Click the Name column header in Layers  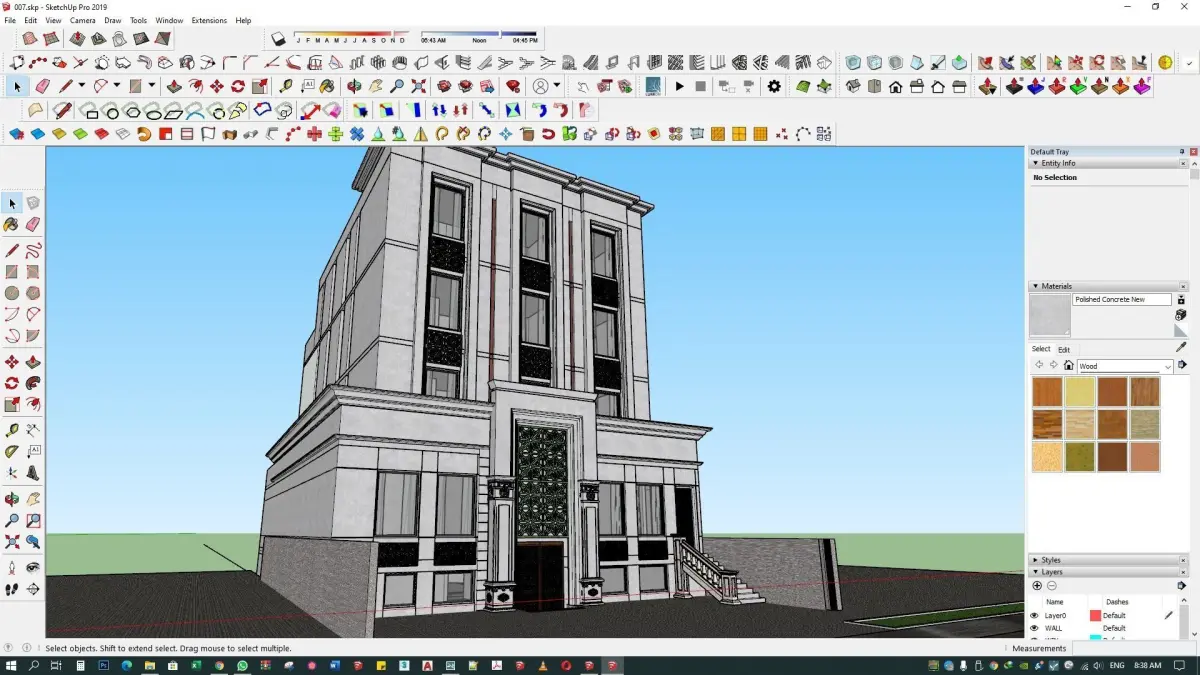tap(1054, 602)
